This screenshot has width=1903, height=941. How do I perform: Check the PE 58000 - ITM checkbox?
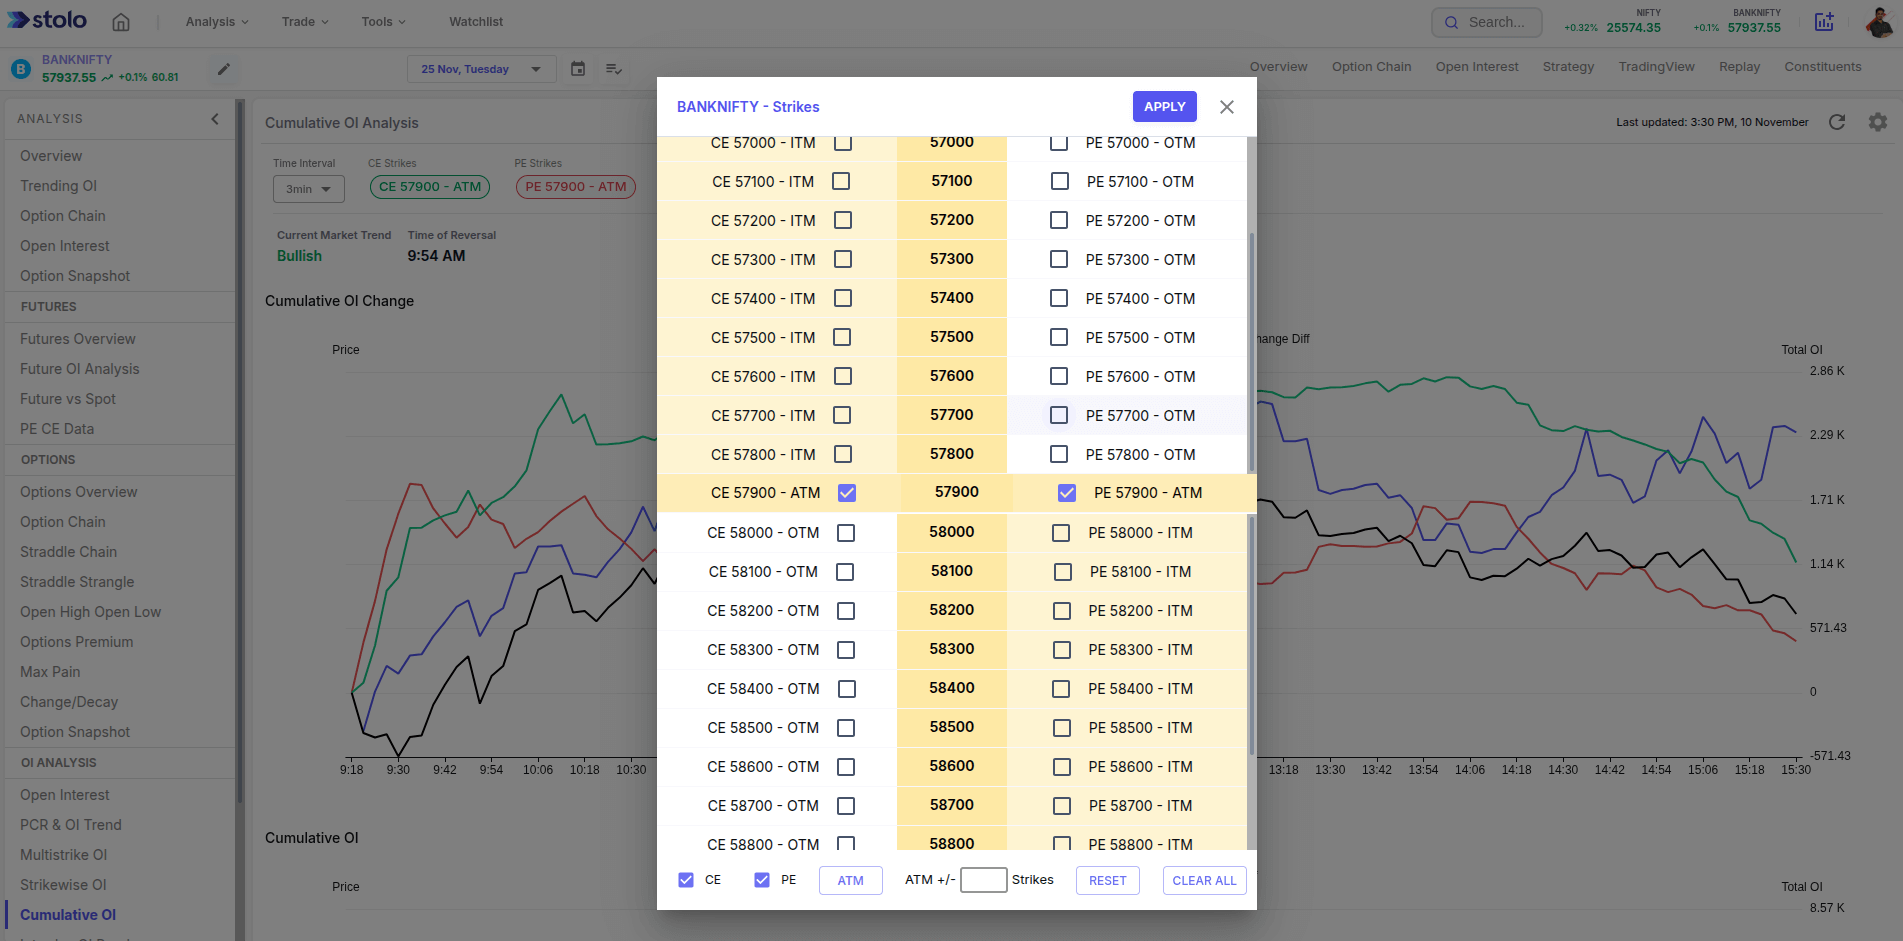[x=1060, y=532]
